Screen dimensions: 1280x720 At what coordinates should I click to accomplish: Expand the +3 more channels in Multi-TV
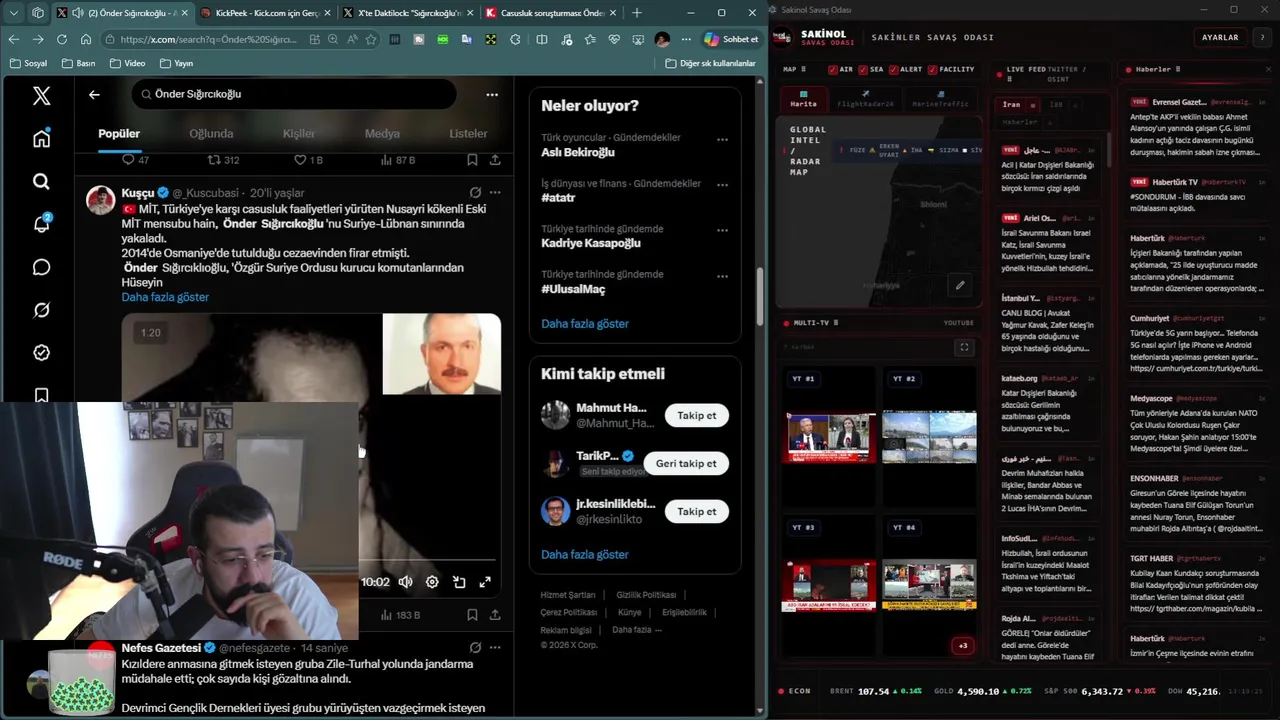(963, 646)
